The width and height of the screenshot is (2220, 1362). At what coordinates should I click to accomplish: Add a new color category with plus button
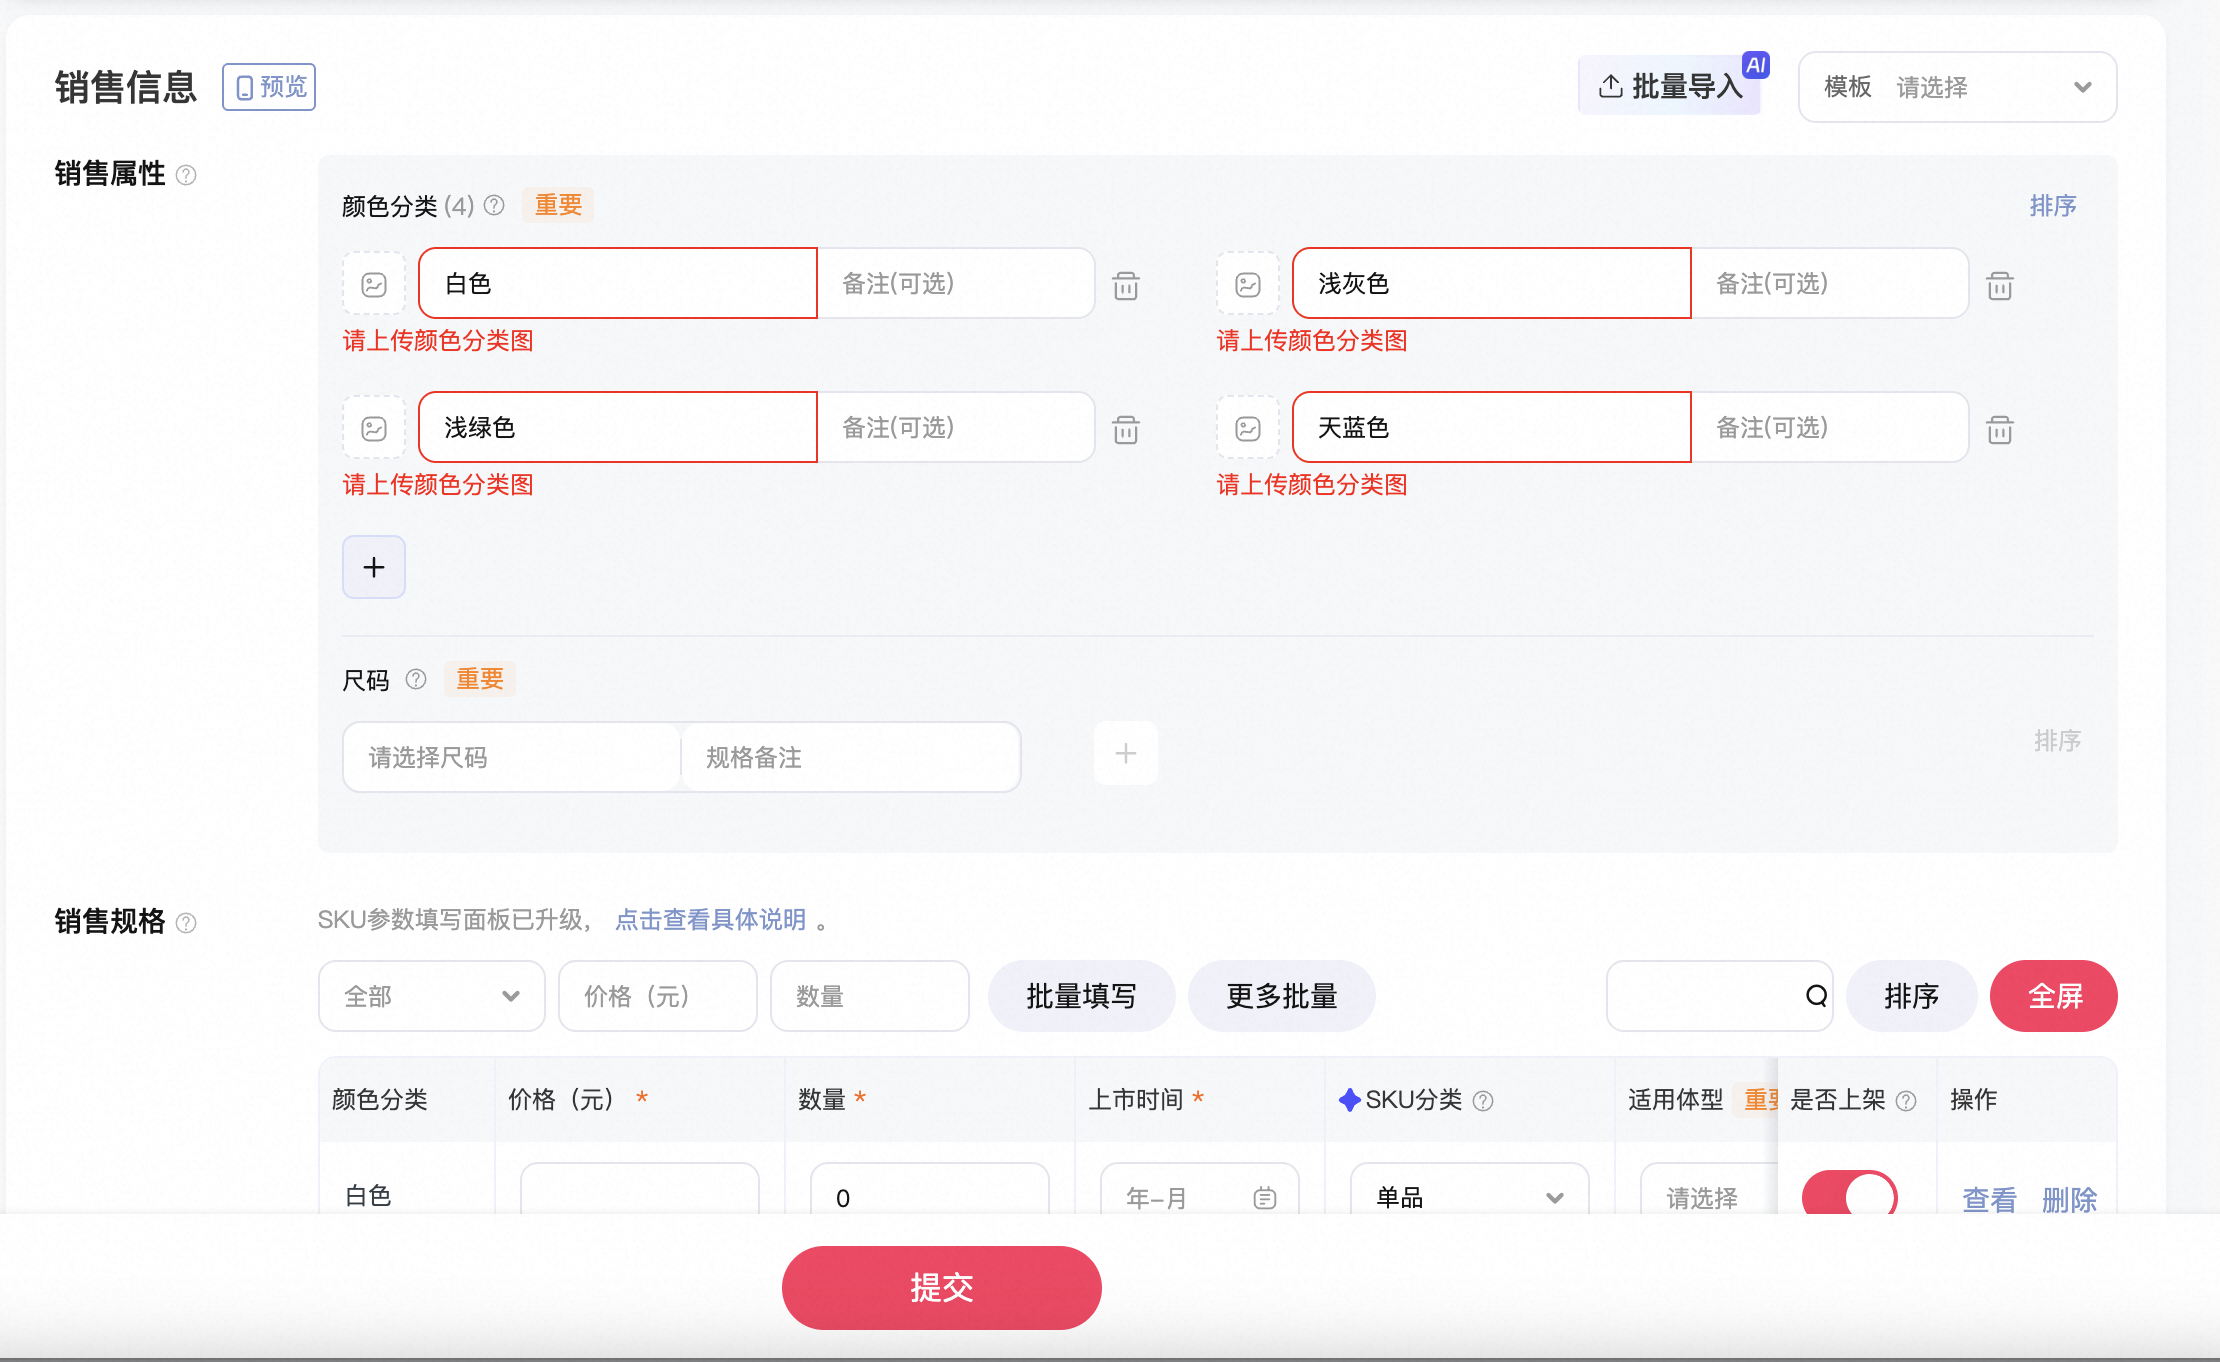pyautogui.click(x=374, y=567)
